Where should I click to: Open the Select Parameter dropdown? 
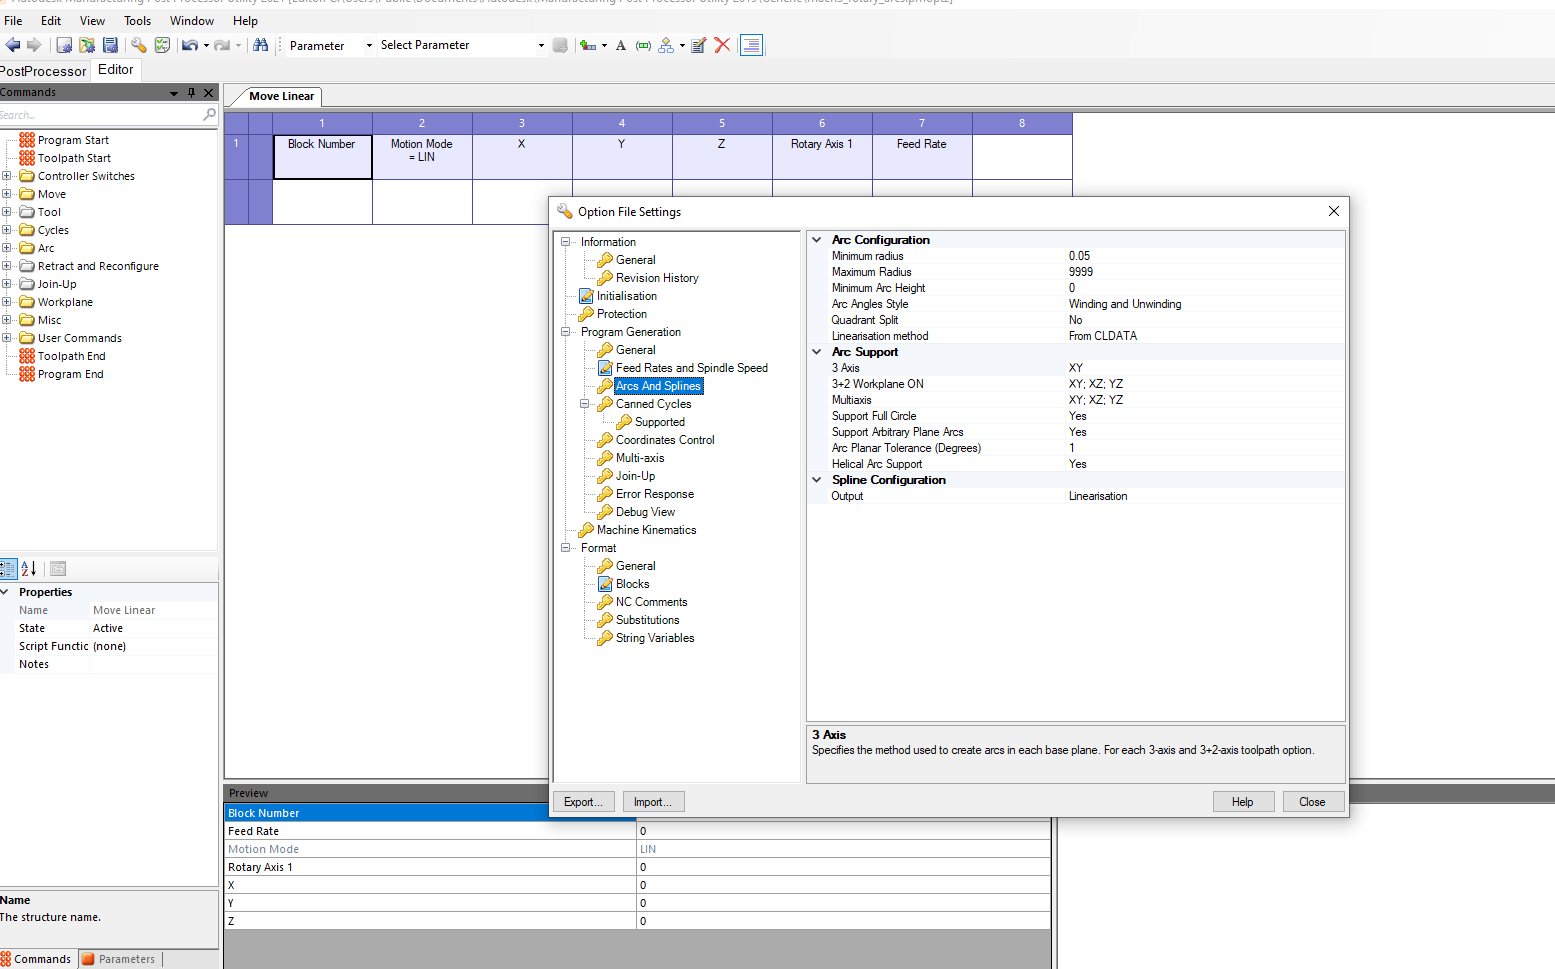[x=541, y=45]
